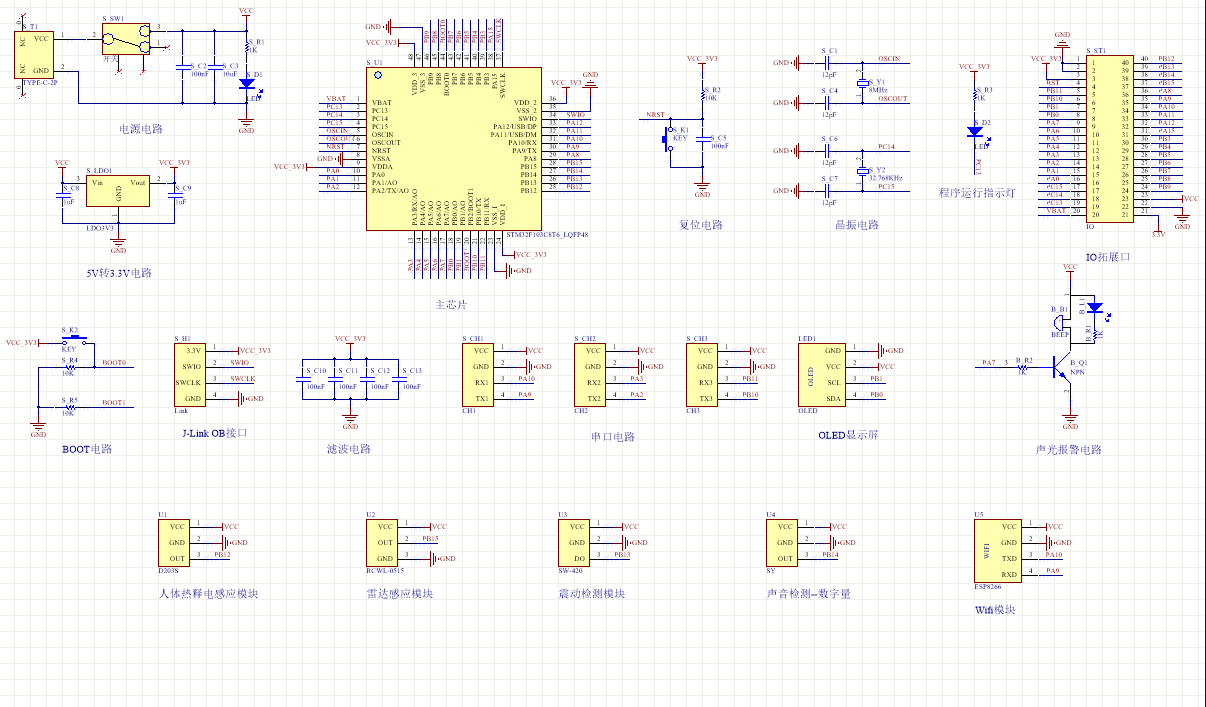Viewport: 1206px width, 707px height.
Task: Click the '滤波电路' section title
Action: (349, 449)
